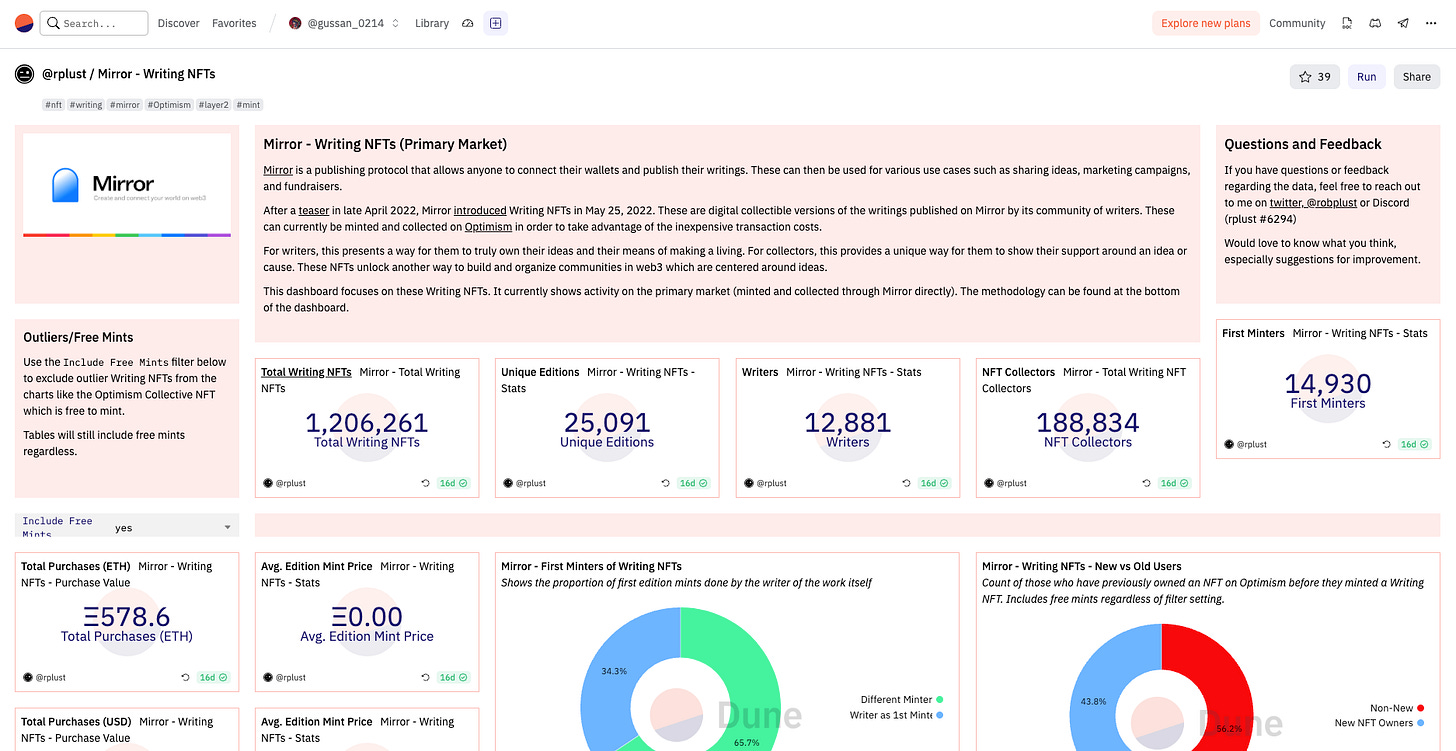Click 16d badge on Total Purchases (ETH) card
Image resolution: width=1456 pixels, height=751 pixels.
click(213, 677)
